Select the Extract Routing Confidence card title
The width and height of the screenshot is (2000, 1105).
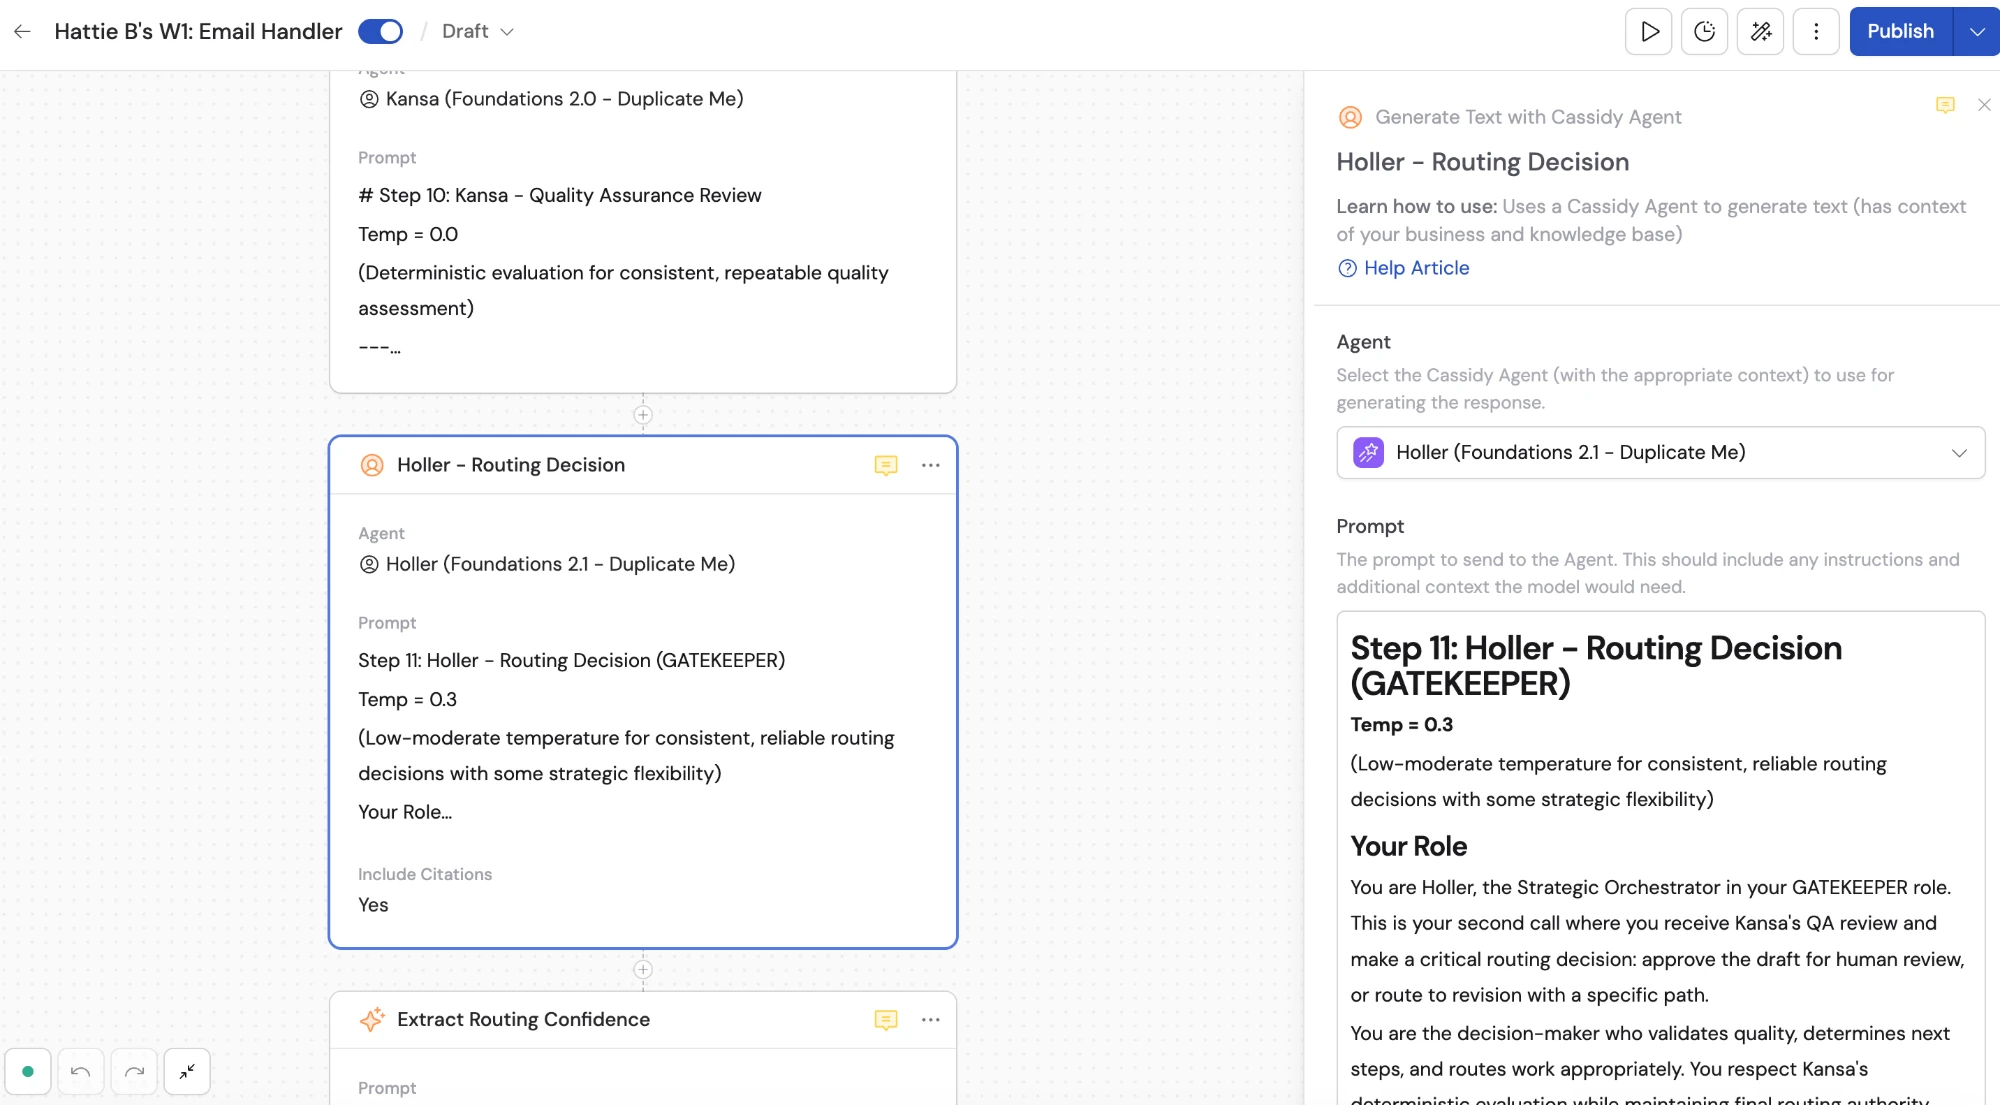point(523,1019)
